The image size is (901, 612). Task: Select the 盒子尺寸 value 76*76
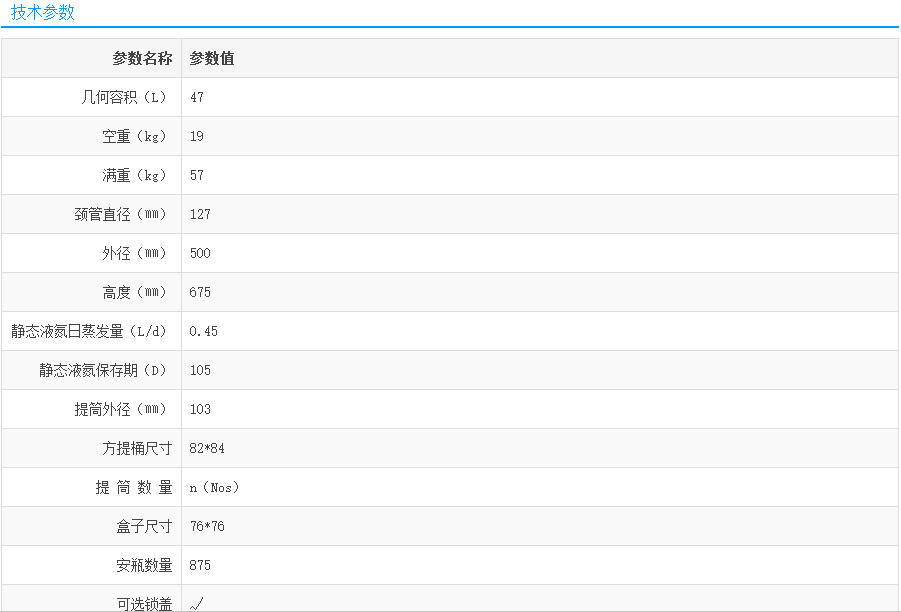[207, 527]
